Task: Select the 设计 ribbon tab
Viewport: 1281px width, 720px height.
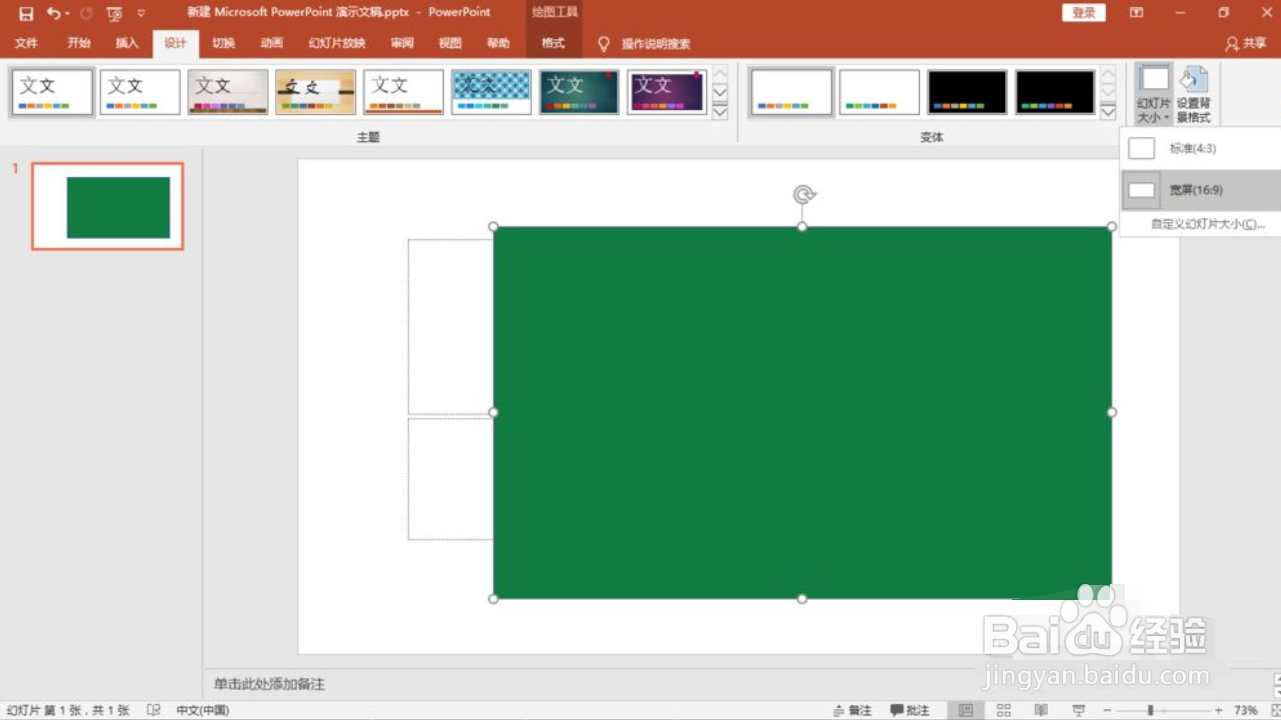Action: 175,43
